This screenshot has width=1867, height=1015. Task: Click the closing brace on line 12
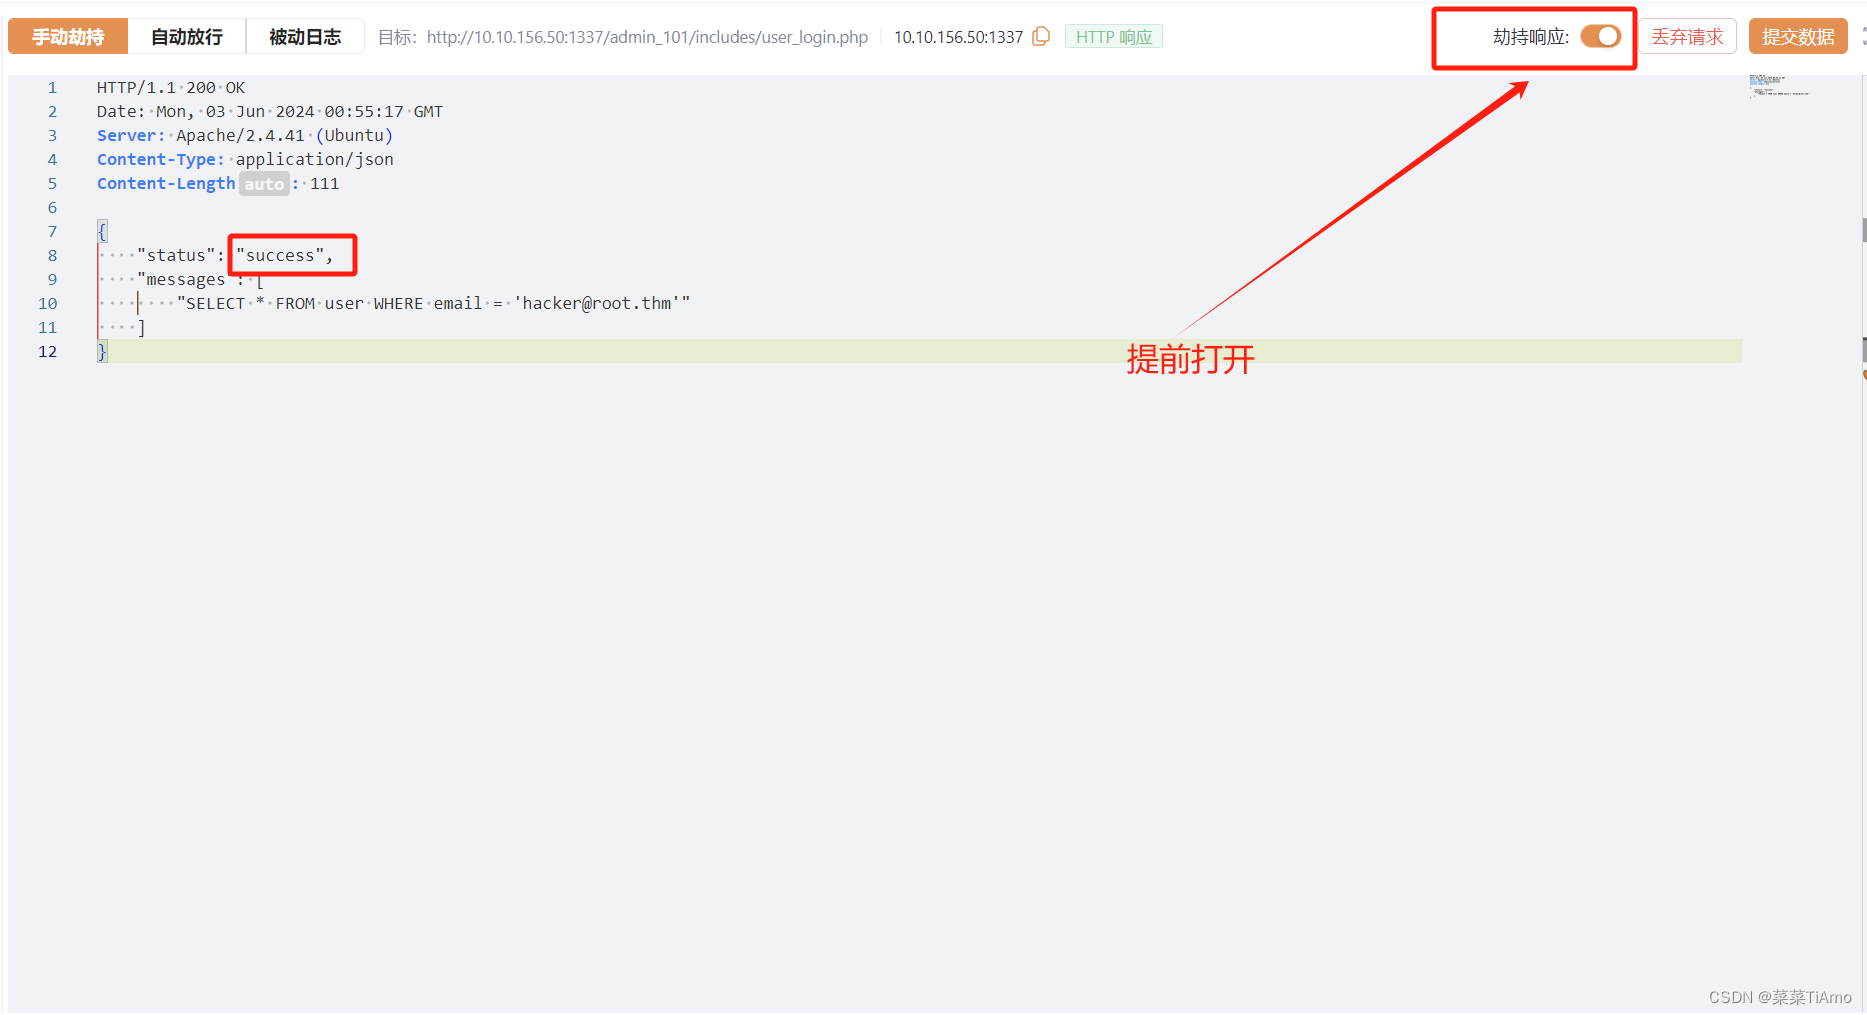click(x=102, y=352)
